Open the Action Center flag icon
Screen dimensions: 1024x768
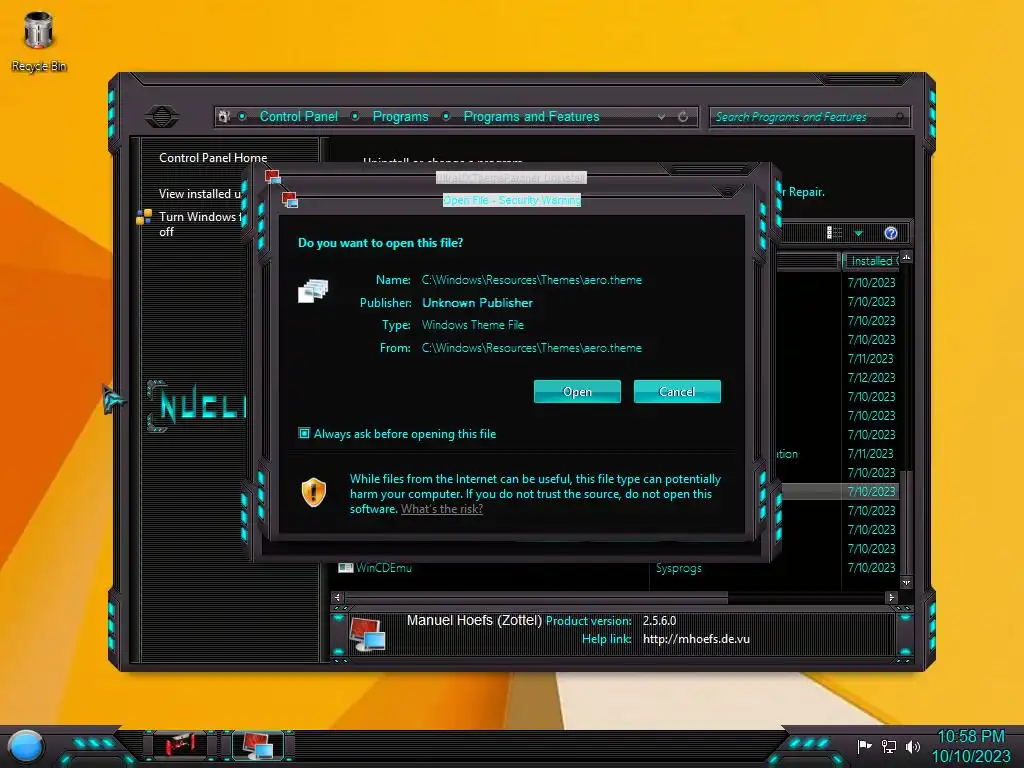[865, 746]
